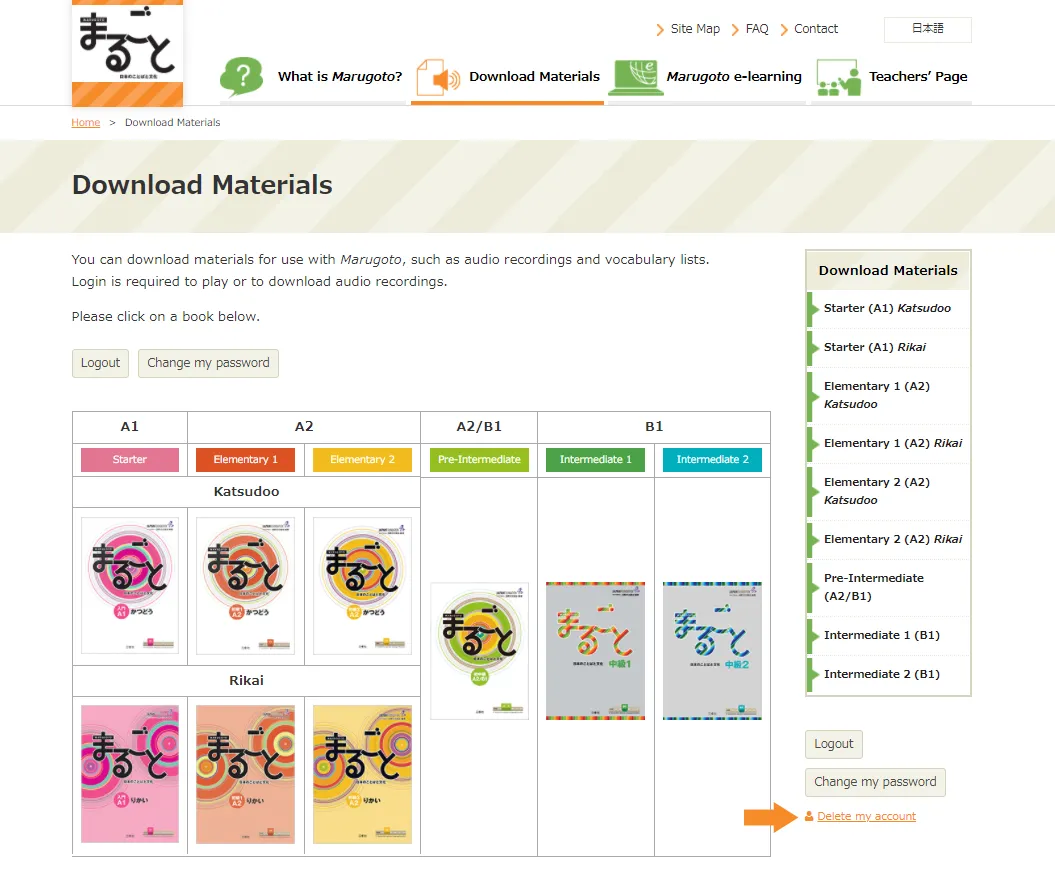
Task: Click the orange document and speaker icon
Action: tap(438, 77)
